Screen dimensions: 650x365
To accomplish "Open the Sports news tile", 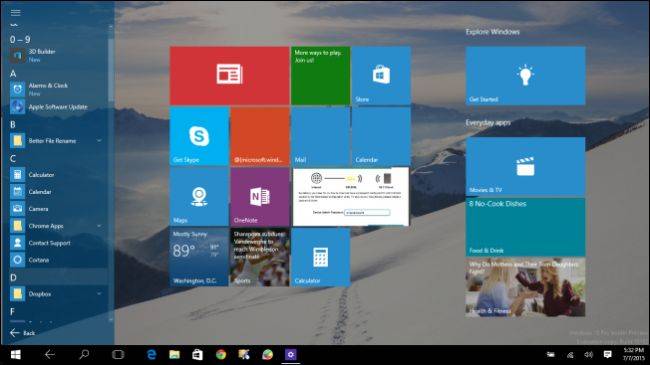I will pos(260,257).
